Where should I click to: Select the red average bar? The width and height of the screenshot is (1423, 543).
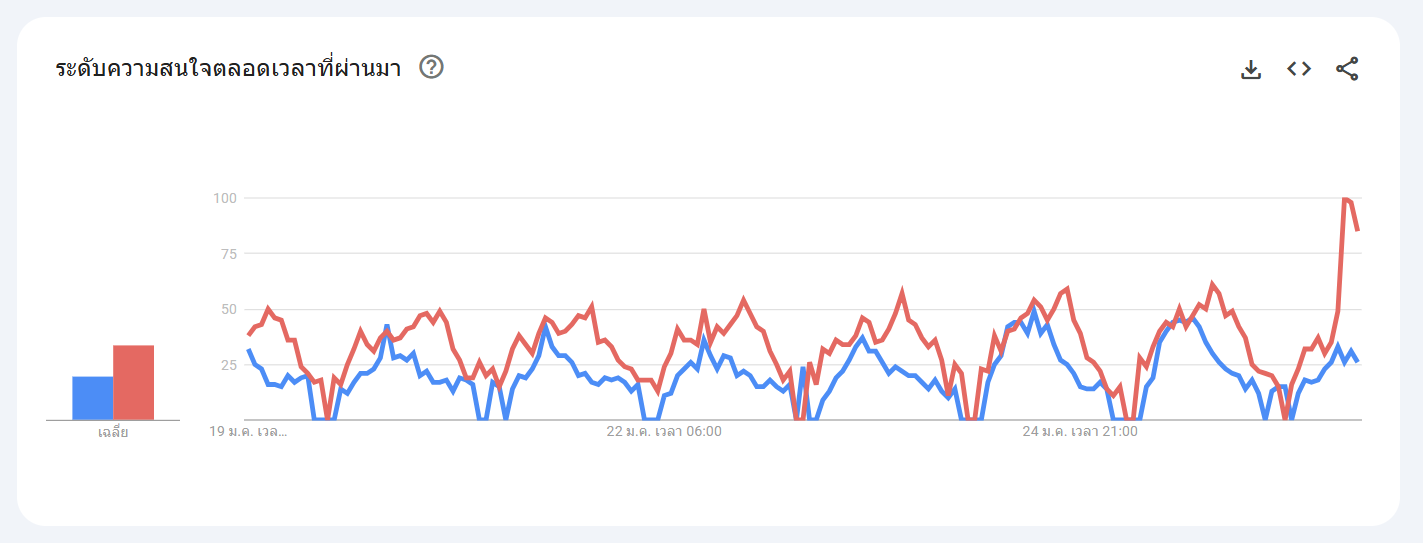click(x=133, y=382)
